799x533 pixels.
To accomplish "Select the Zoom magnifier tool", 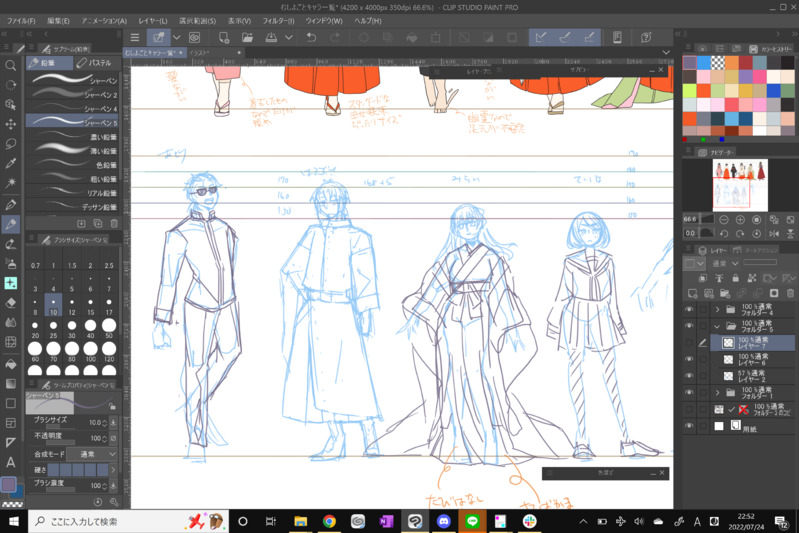I will pos(10,65).
